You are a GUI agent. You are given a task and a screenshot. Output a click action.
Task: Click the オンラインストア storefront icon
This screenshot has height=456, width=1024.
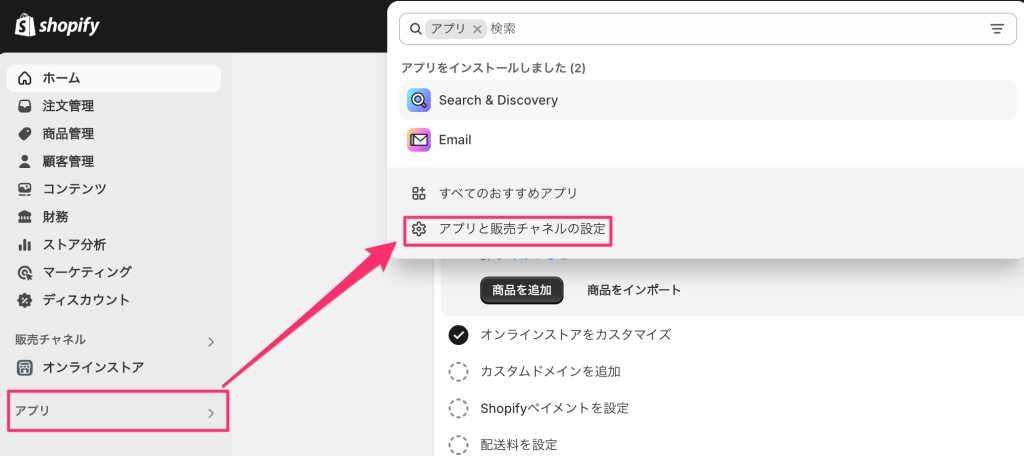tap(25, 368)
